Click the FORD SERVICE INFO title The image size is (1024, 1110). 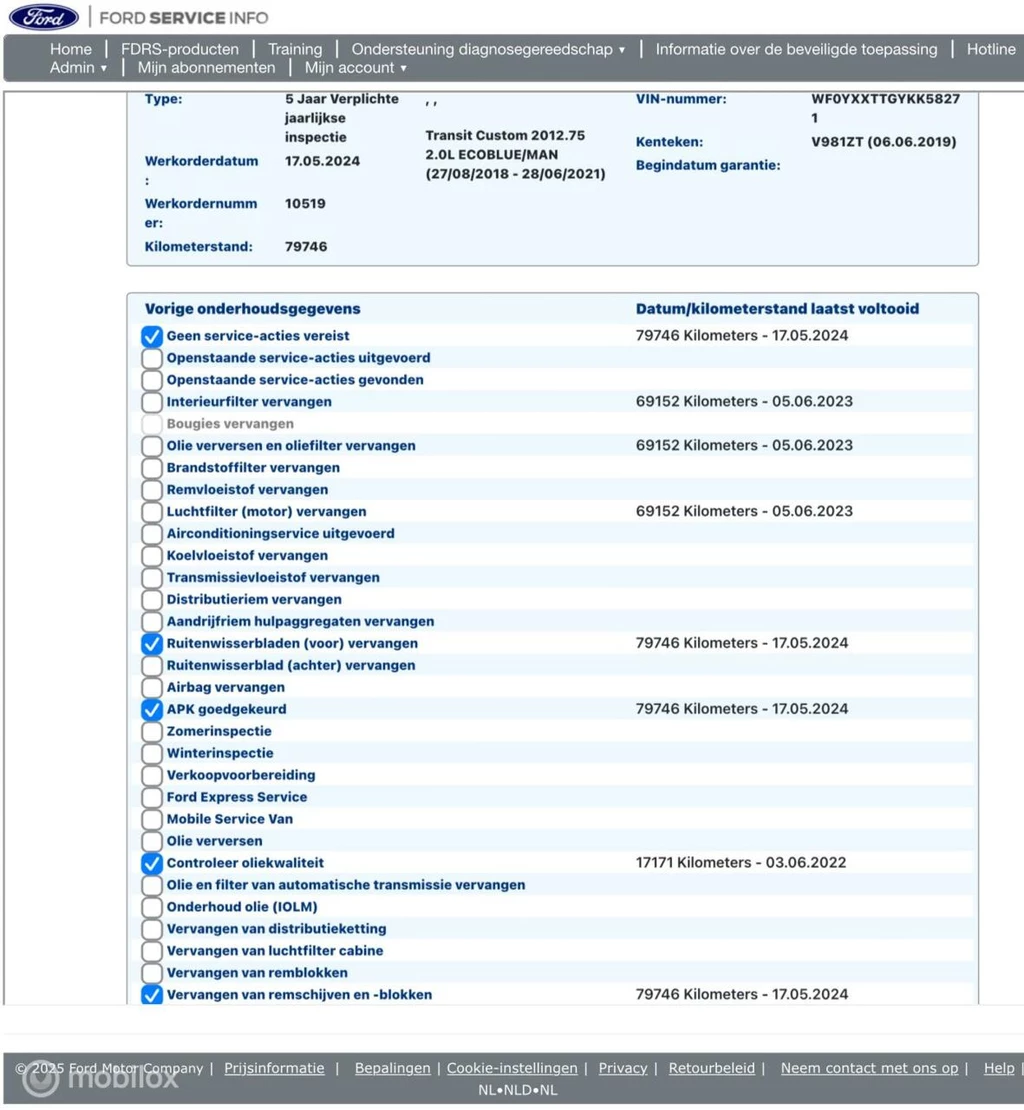click(184, 18)
